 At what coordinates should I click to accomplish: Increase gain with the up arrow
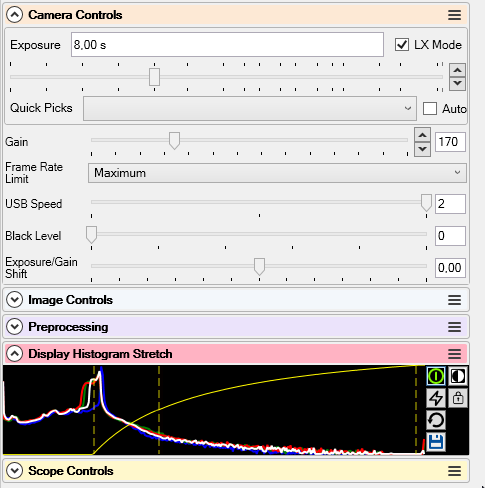[x=422, y=135]
